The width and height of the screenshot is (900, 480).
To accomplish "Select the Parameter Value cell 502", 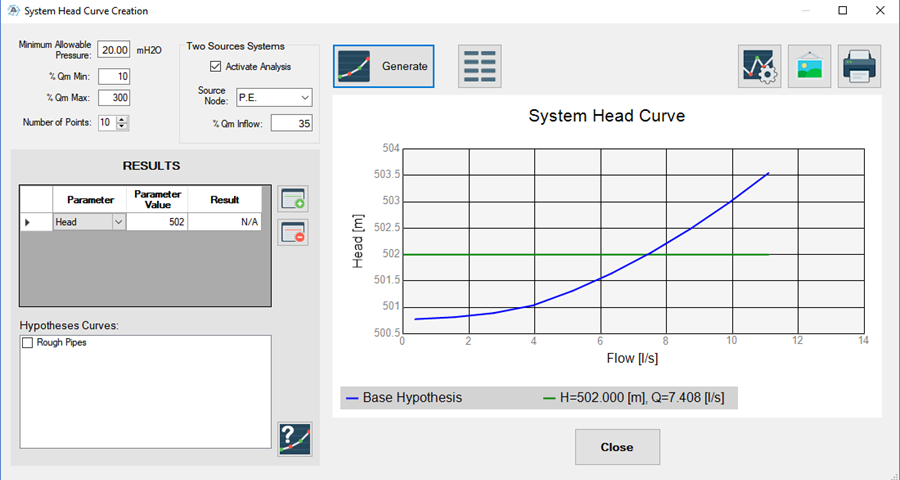I will coord(157,222).
